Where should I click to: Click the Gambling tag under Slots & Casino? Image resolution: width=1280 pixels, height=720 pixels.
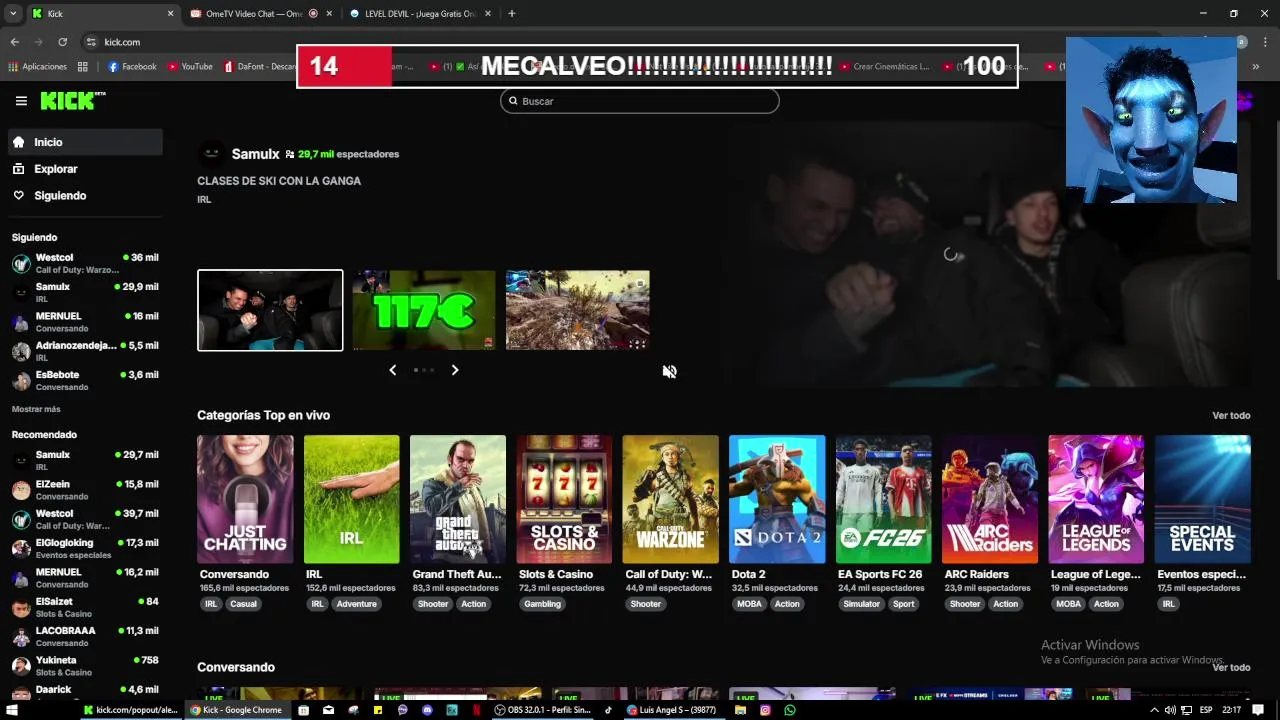542,604
